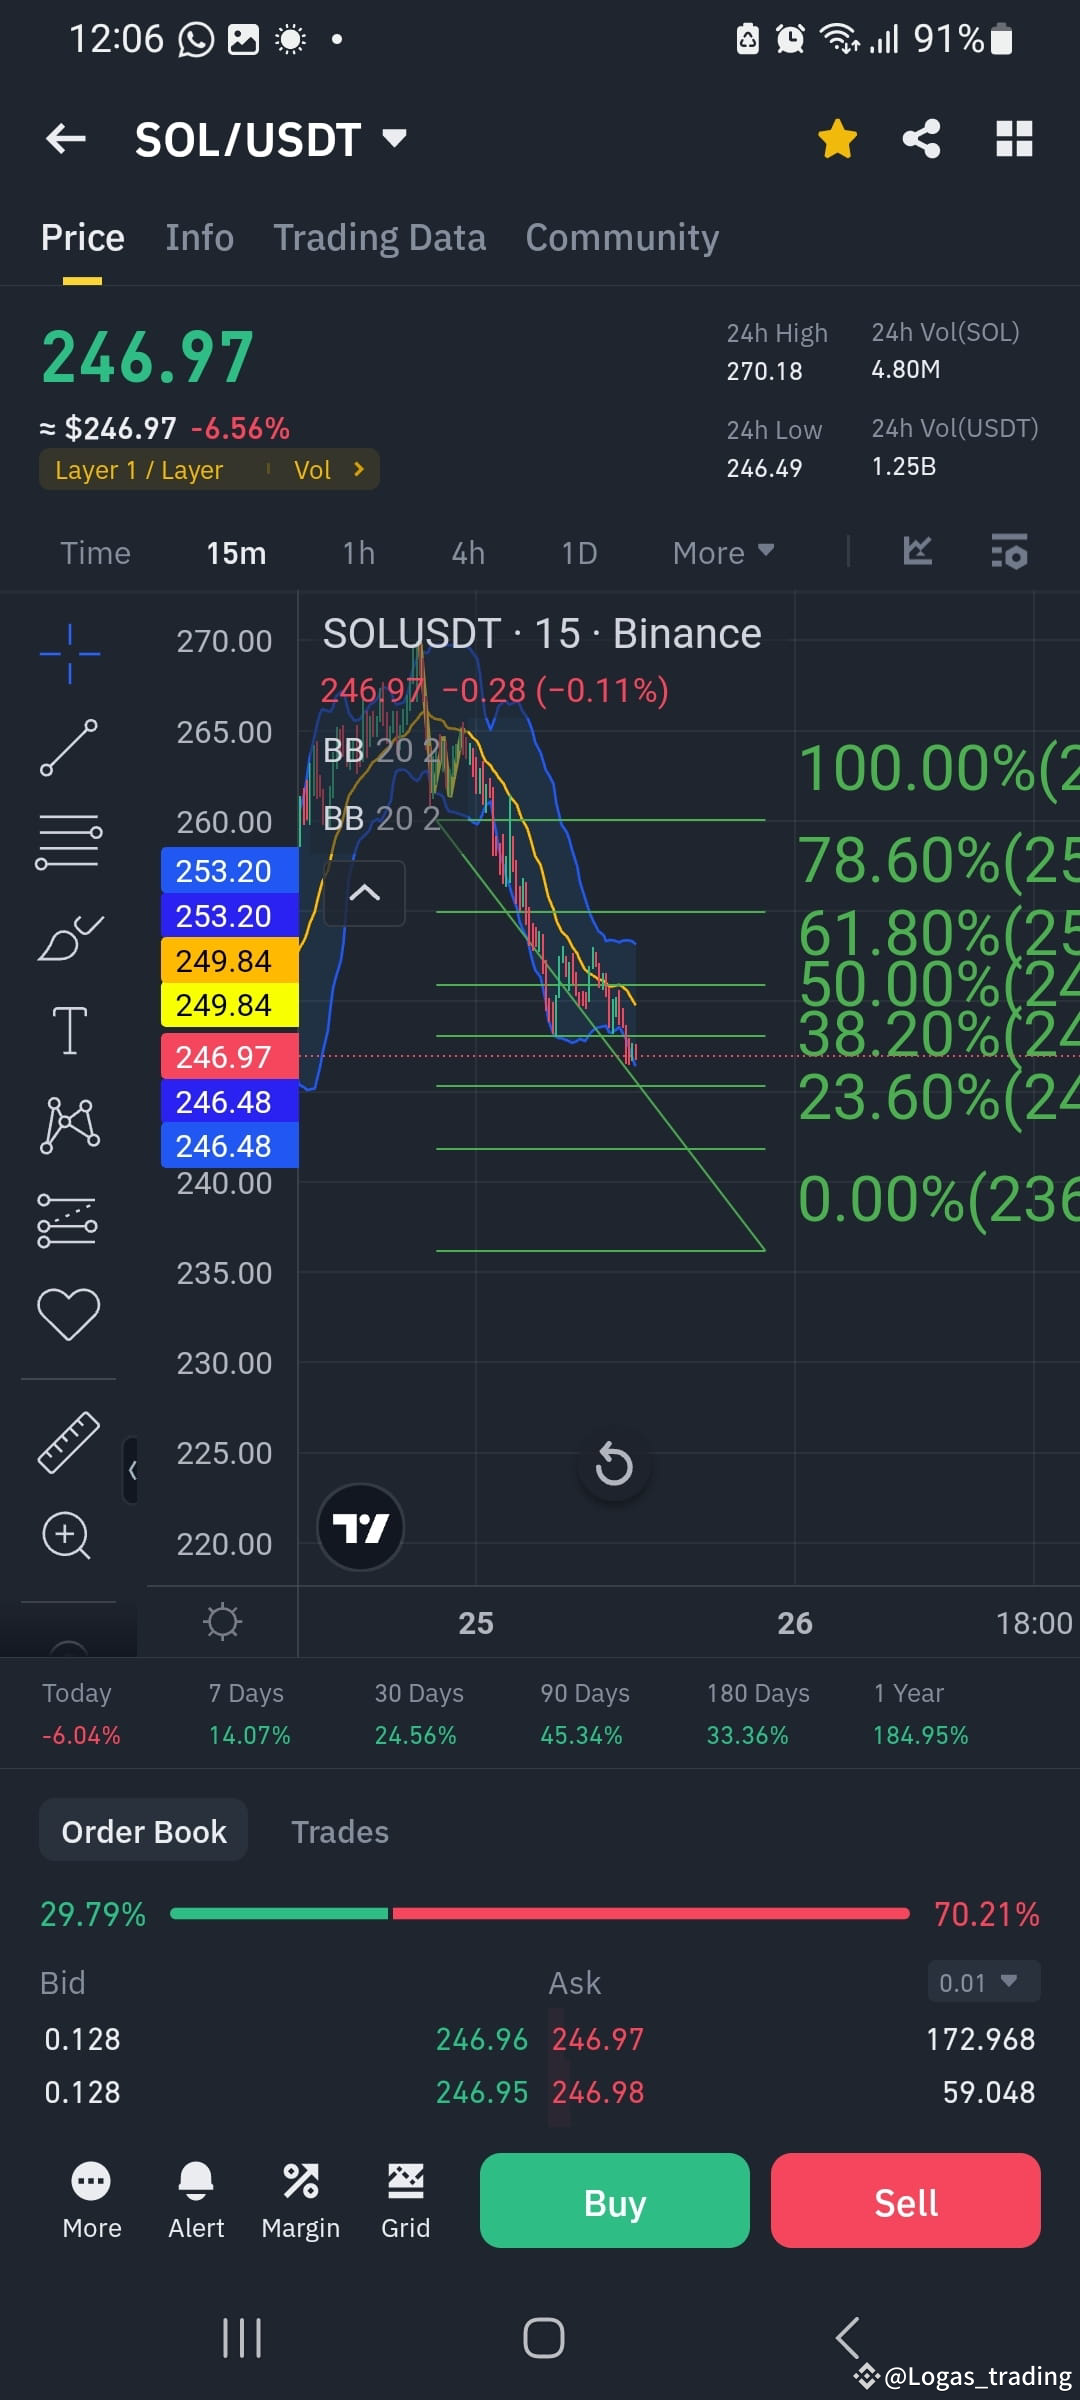Open the Alert bell
The height and width of the screenshot is (2400, 1080).
pos(196,2201)
